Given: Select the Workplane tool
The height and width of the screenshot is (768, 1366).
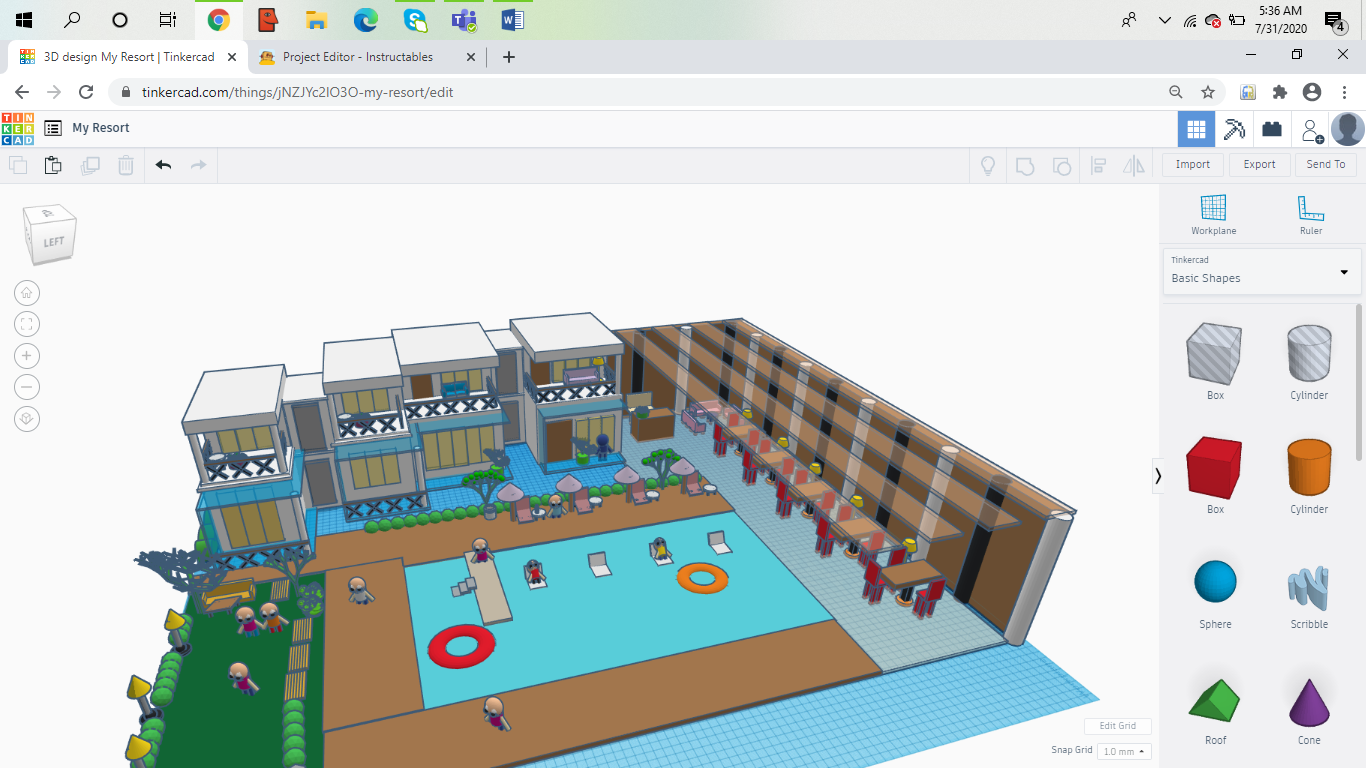Looking at the screenshot, I should point(1213,214).
